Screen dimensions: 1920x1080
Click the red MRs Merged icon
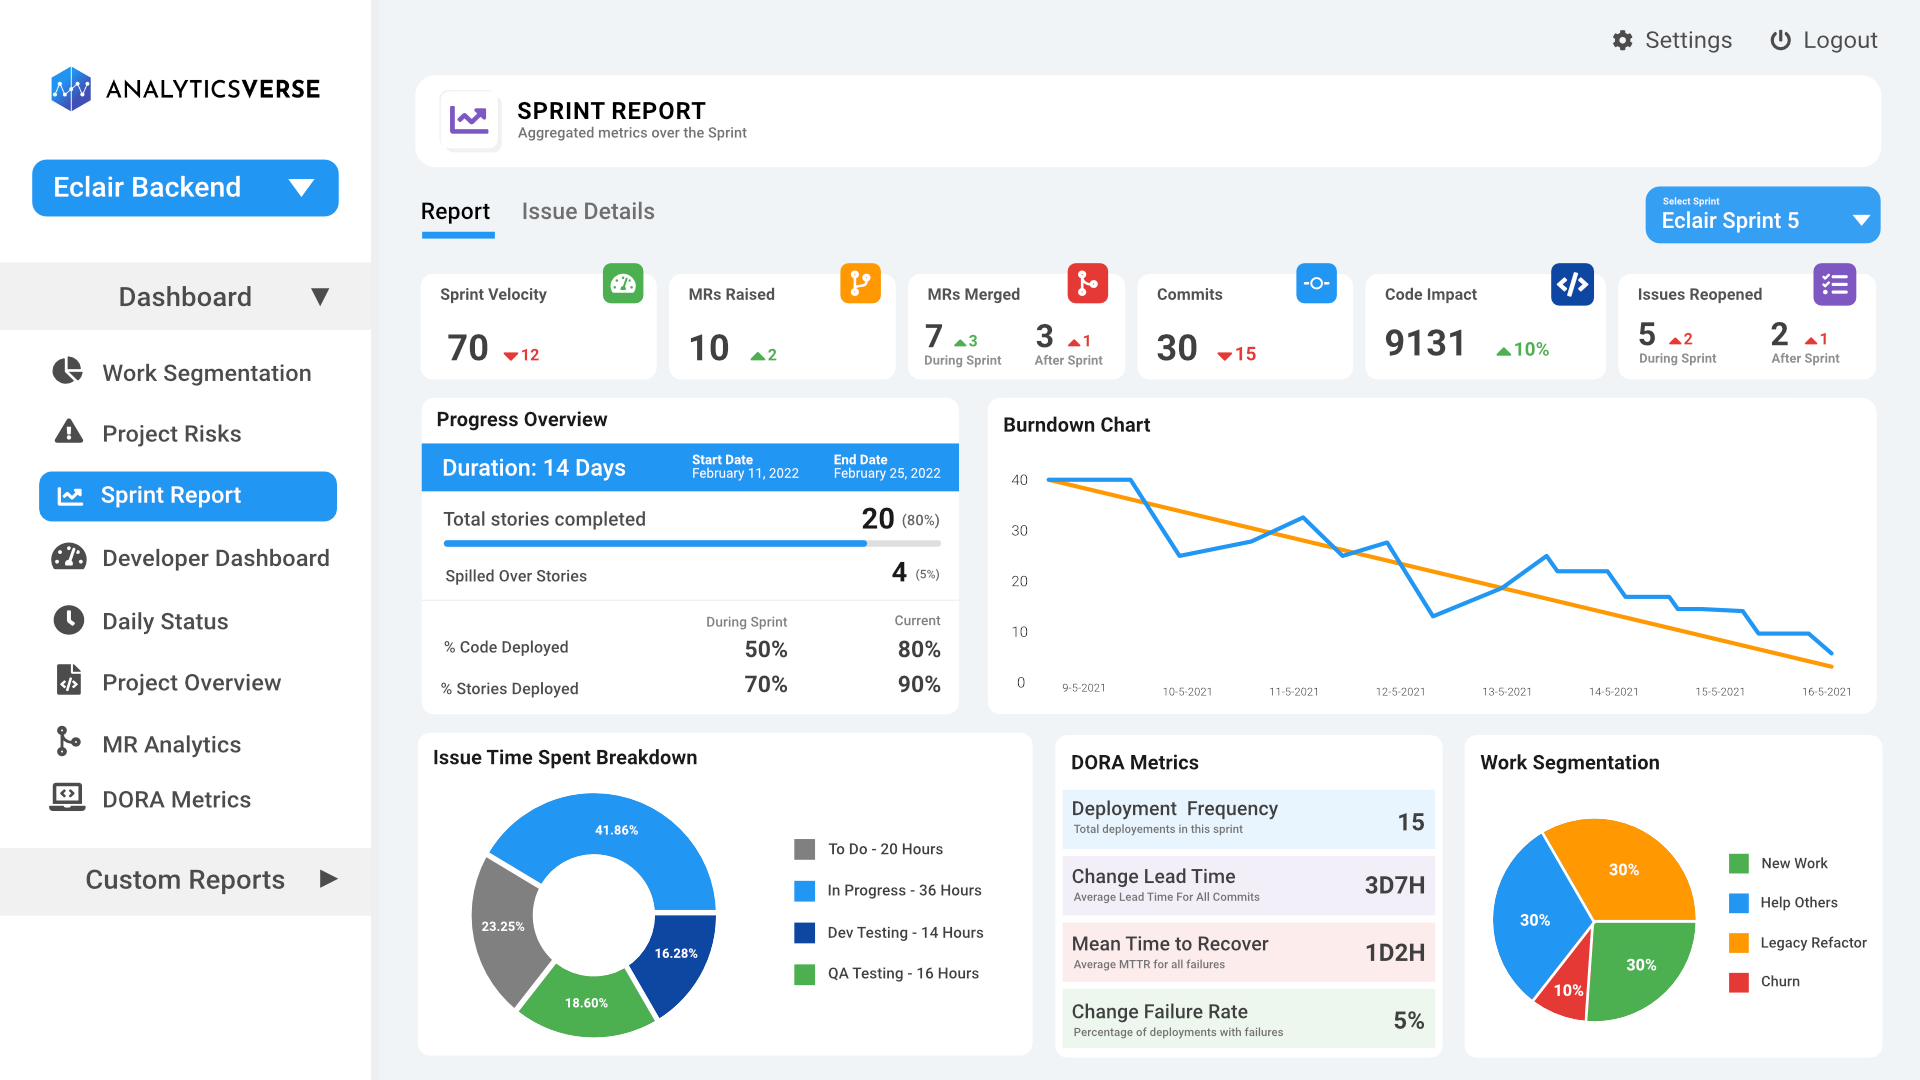point(1087,284)
